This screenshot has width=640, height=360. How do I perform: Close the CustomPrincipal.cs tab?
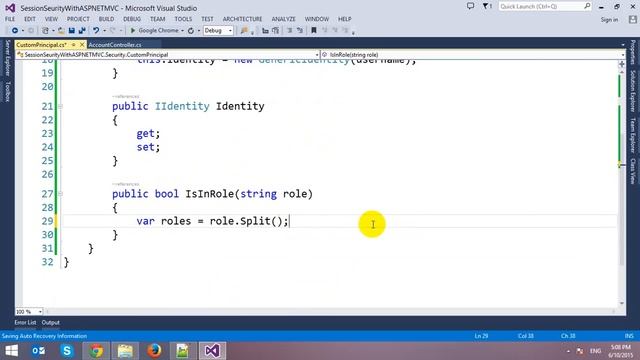pos(82,45)
